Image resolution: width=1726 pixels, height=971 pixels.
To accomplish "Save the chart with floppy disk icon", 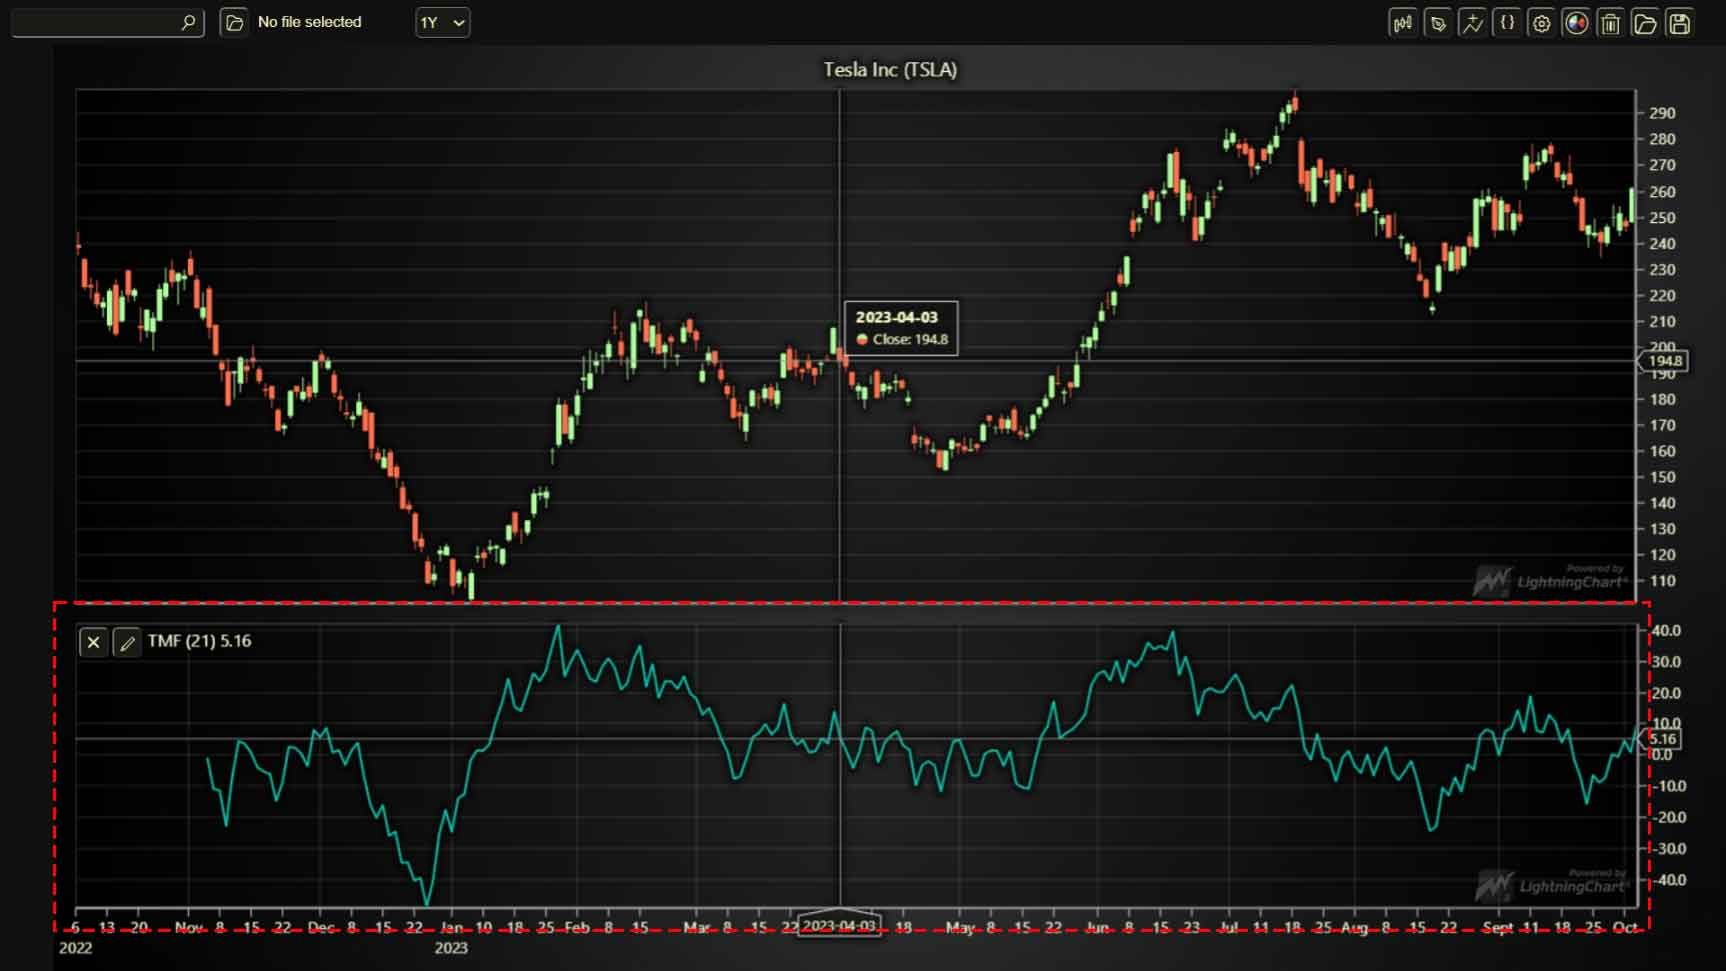I will tap(1679, 23).
